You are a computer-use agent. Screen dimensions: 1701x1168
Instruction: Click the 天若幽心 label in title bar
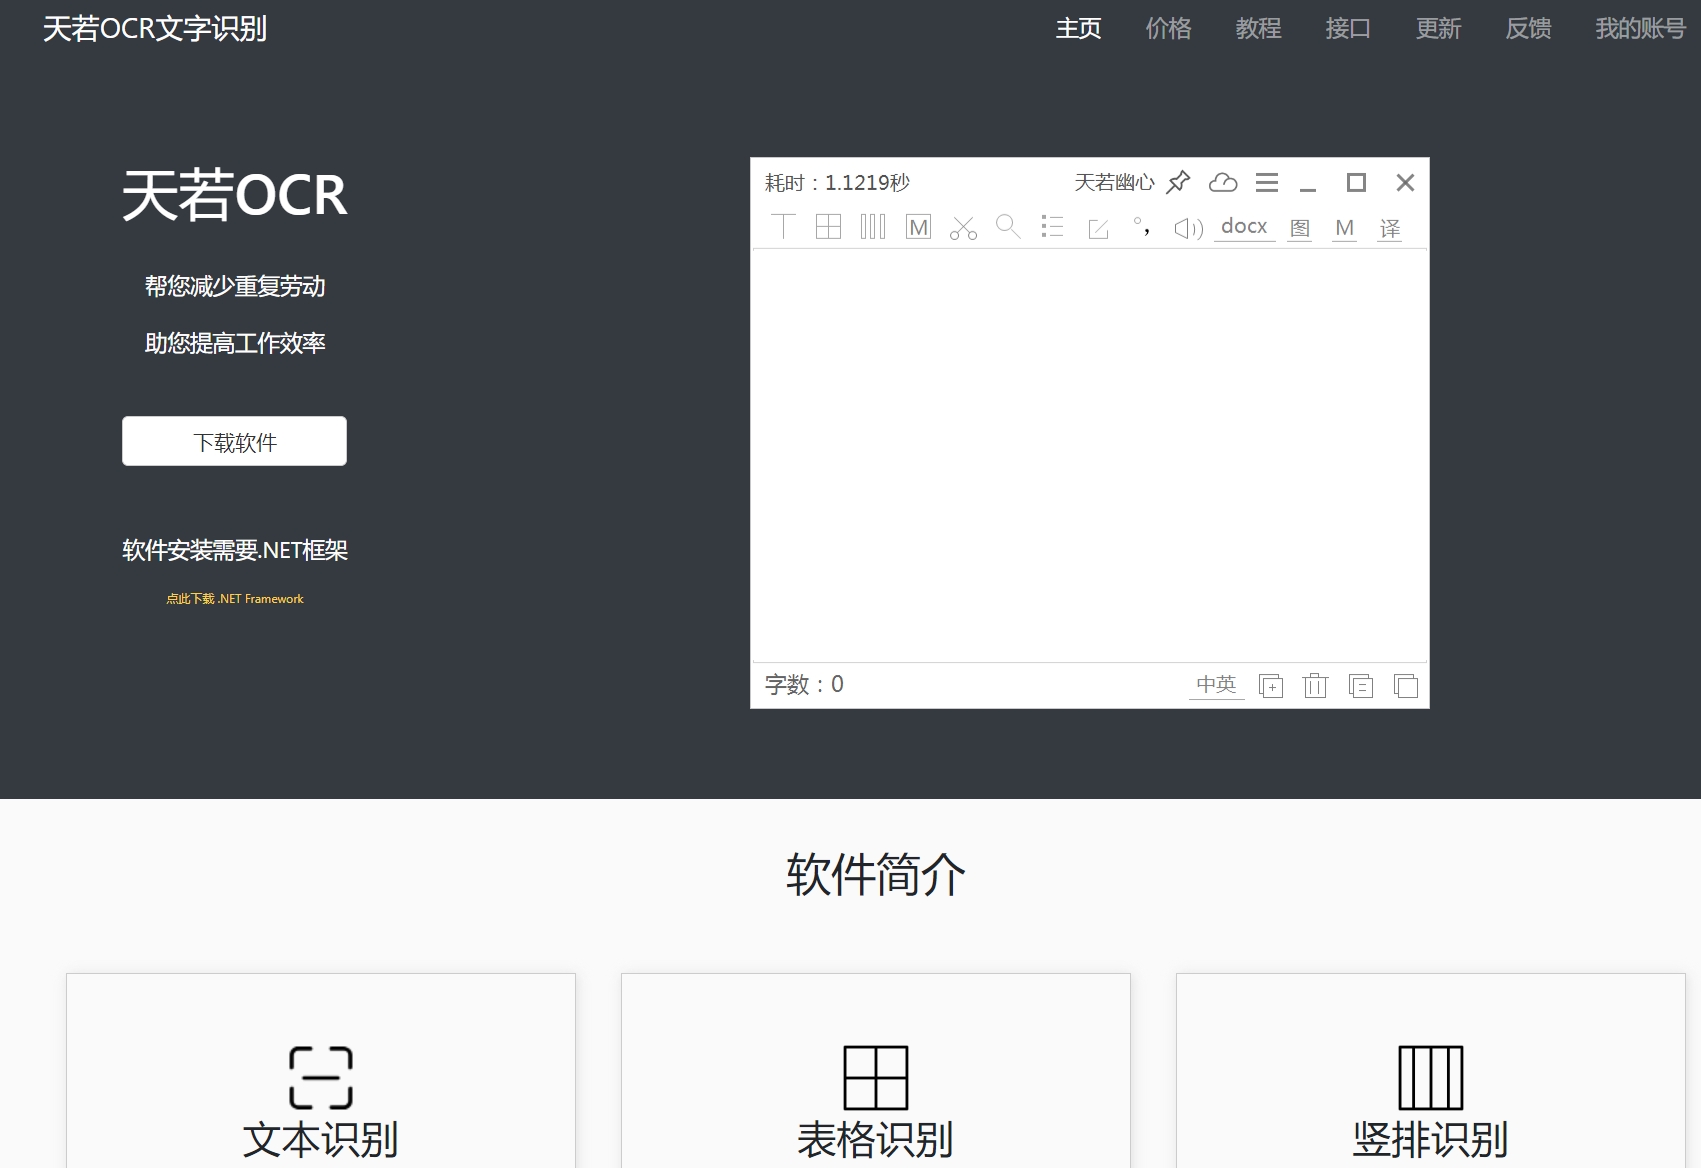click(1114, 183)
